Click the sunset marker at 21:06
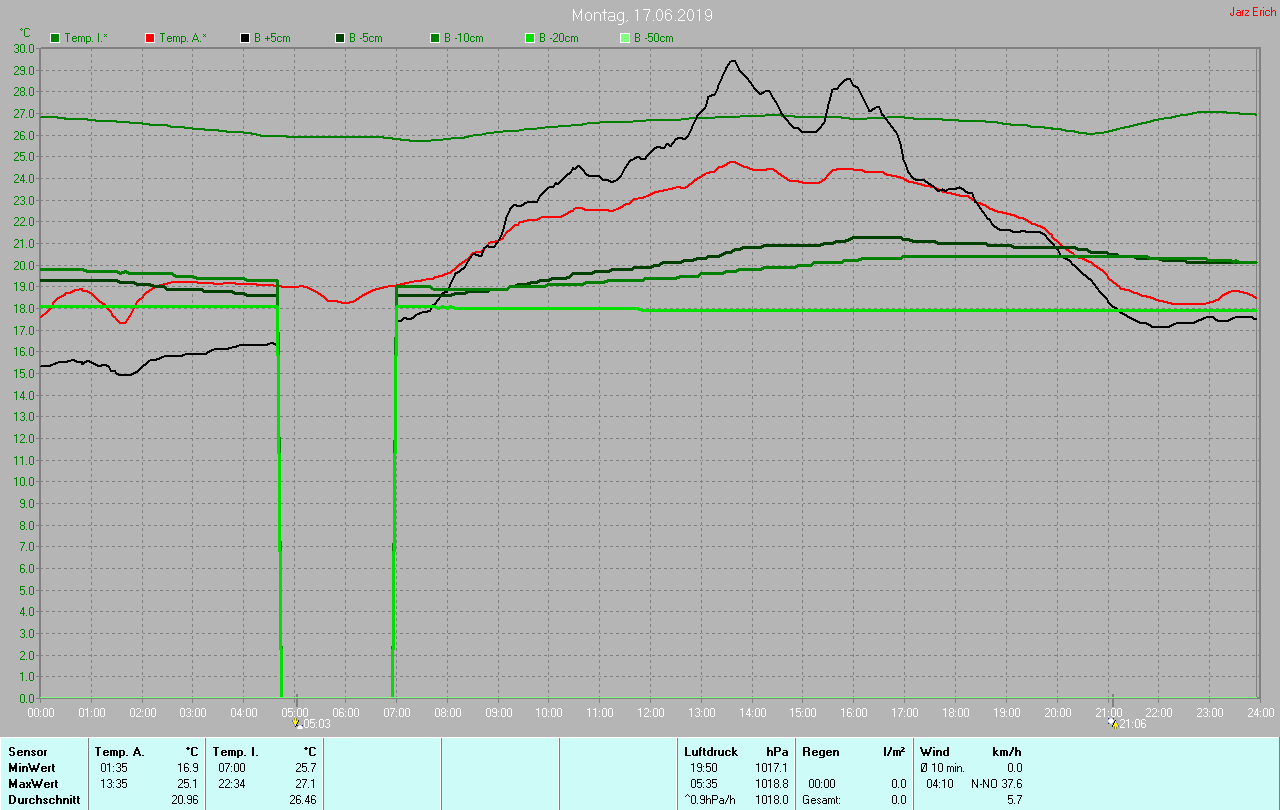Viewport: 1280px width, 810px height. pos(1113,722)
